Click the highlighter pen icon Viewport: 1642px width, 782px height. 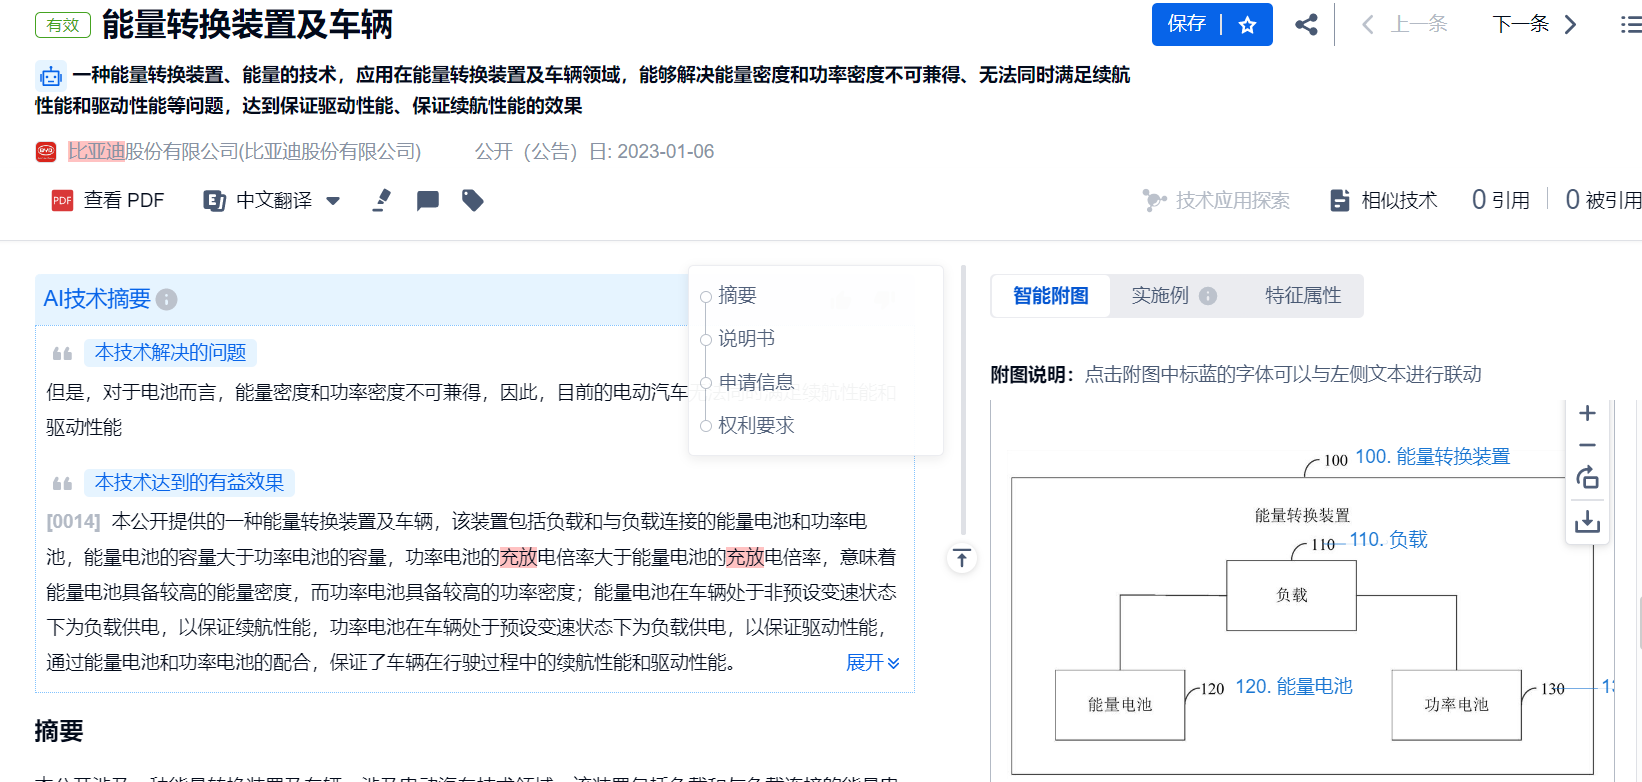click(x=382, y=201)
